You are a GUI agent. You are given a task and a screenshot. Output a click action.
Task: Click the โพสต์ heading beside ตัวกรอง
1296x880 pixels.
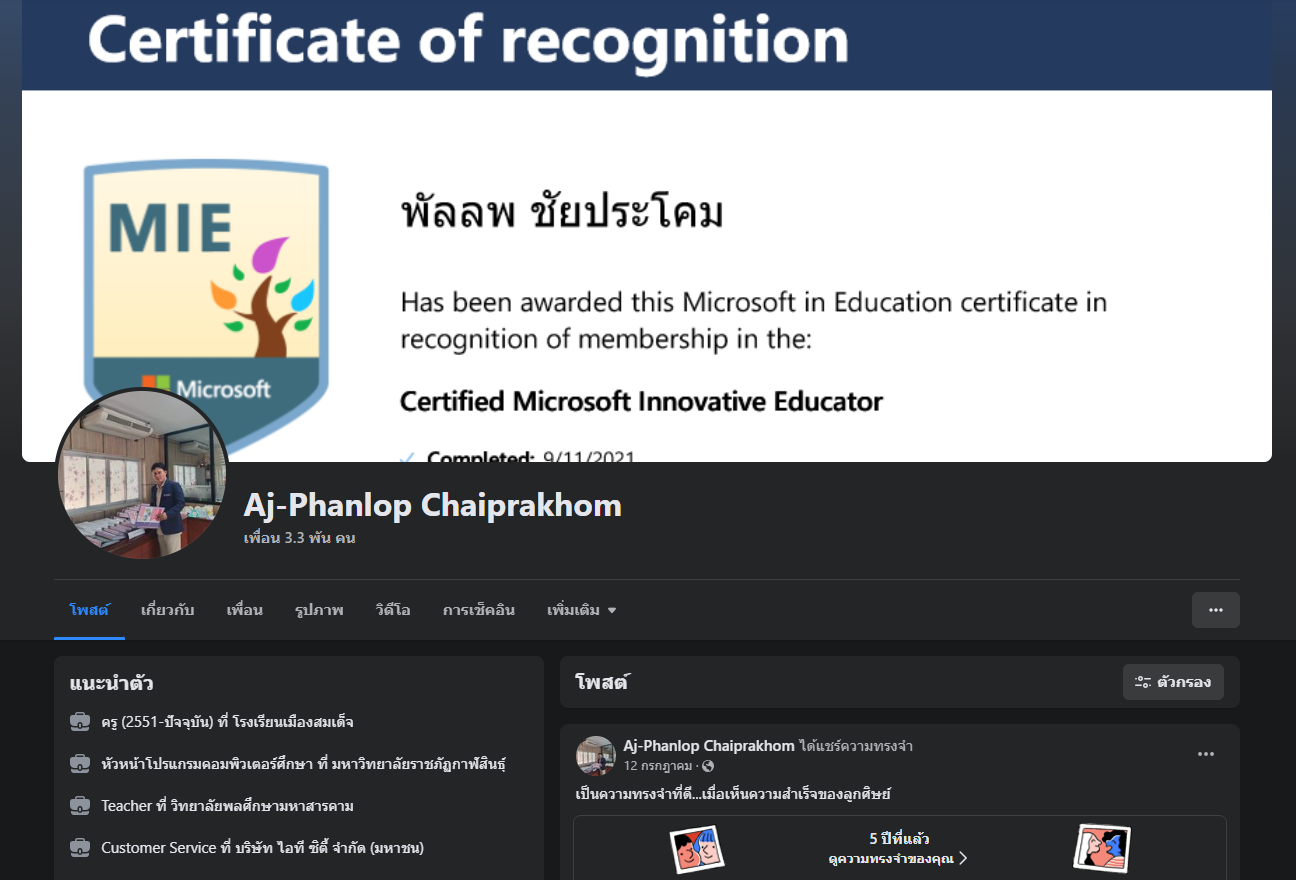pos(602,683)
